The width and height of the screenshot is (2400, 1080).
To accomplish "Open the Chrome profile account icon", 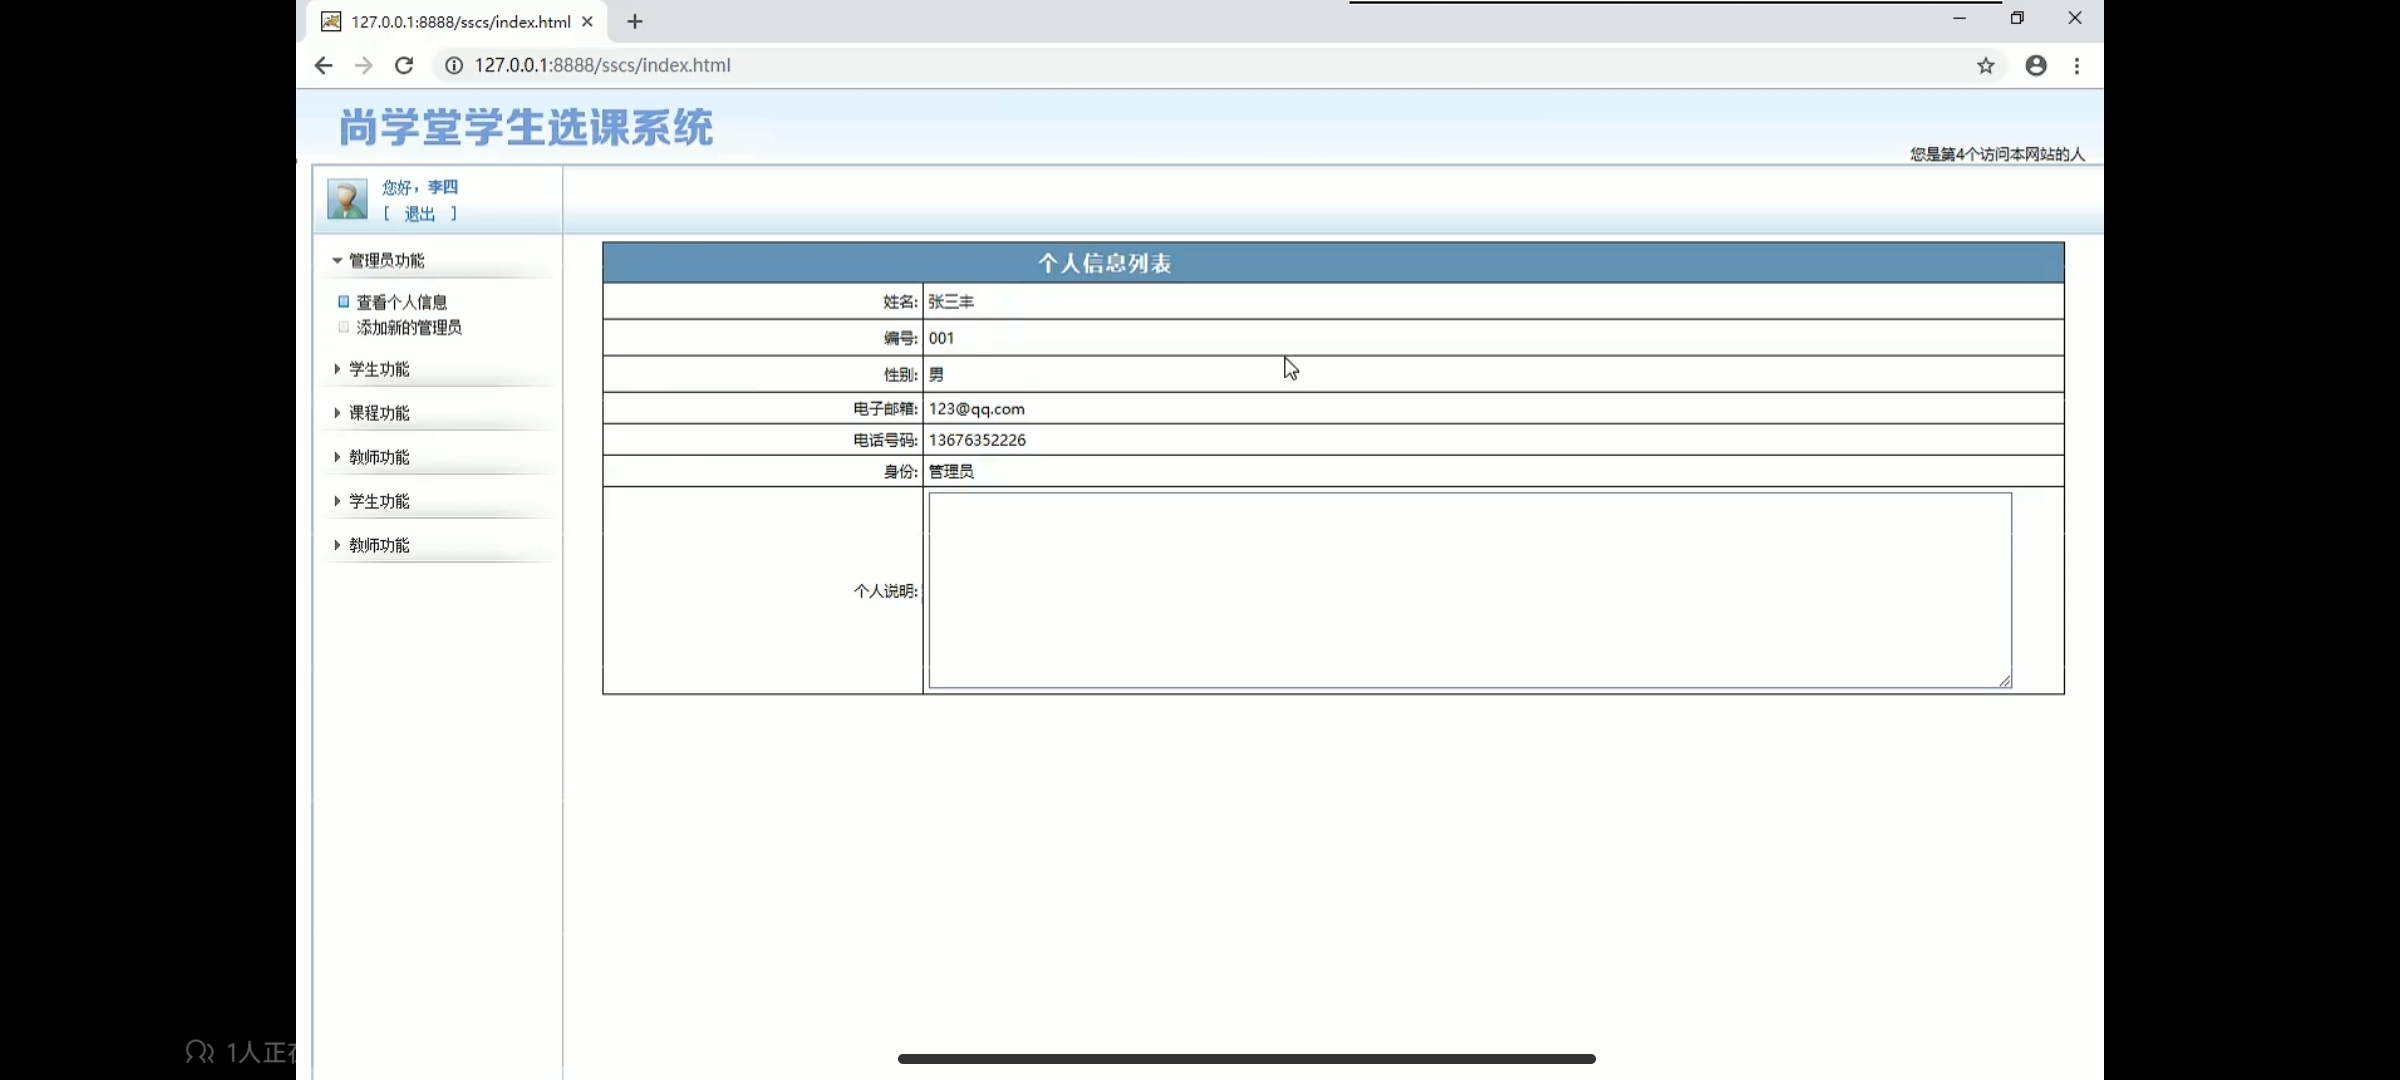I will [x=2036, y=66].
